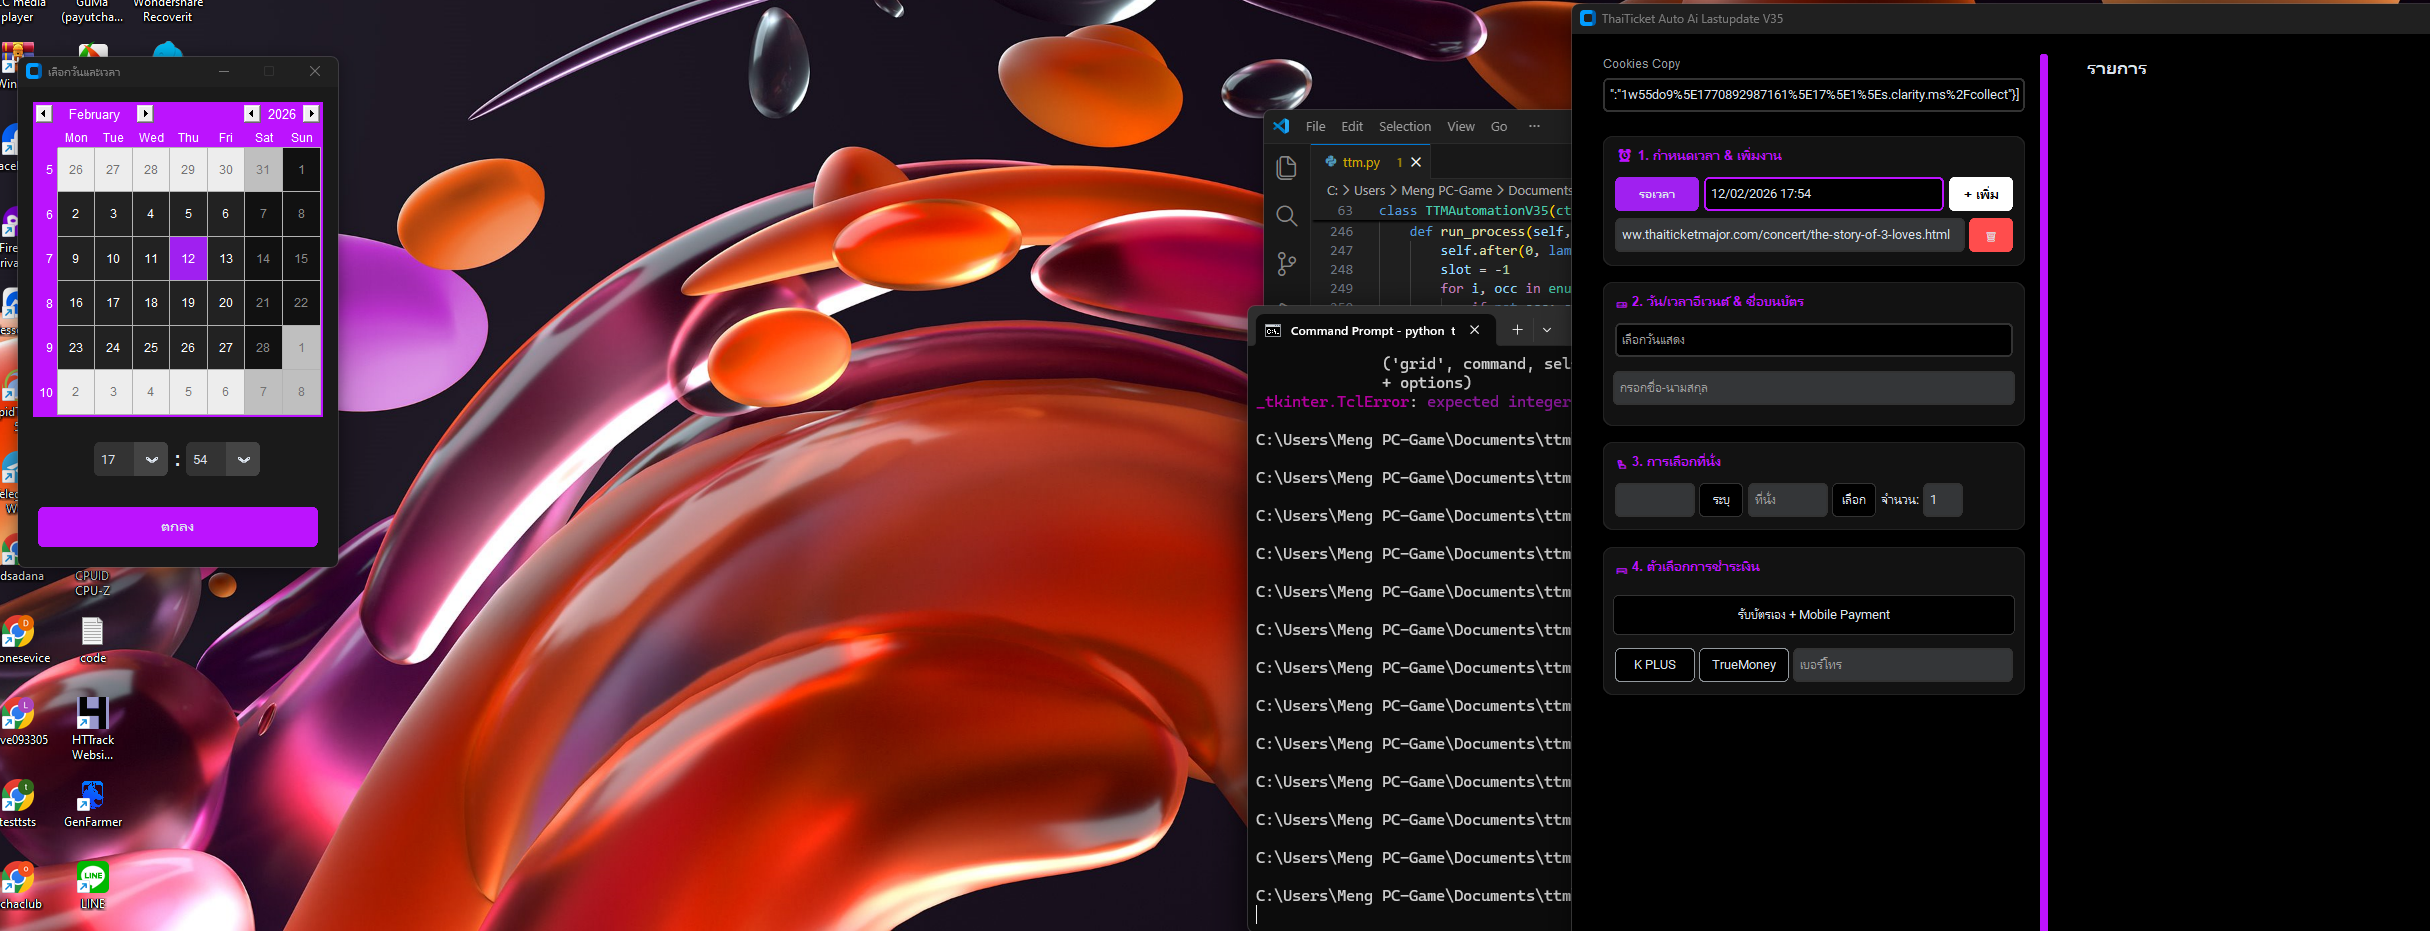Toggle the purple รอเวลา button
This screenshot has height=931, width=2430.
pos(1656,194)
